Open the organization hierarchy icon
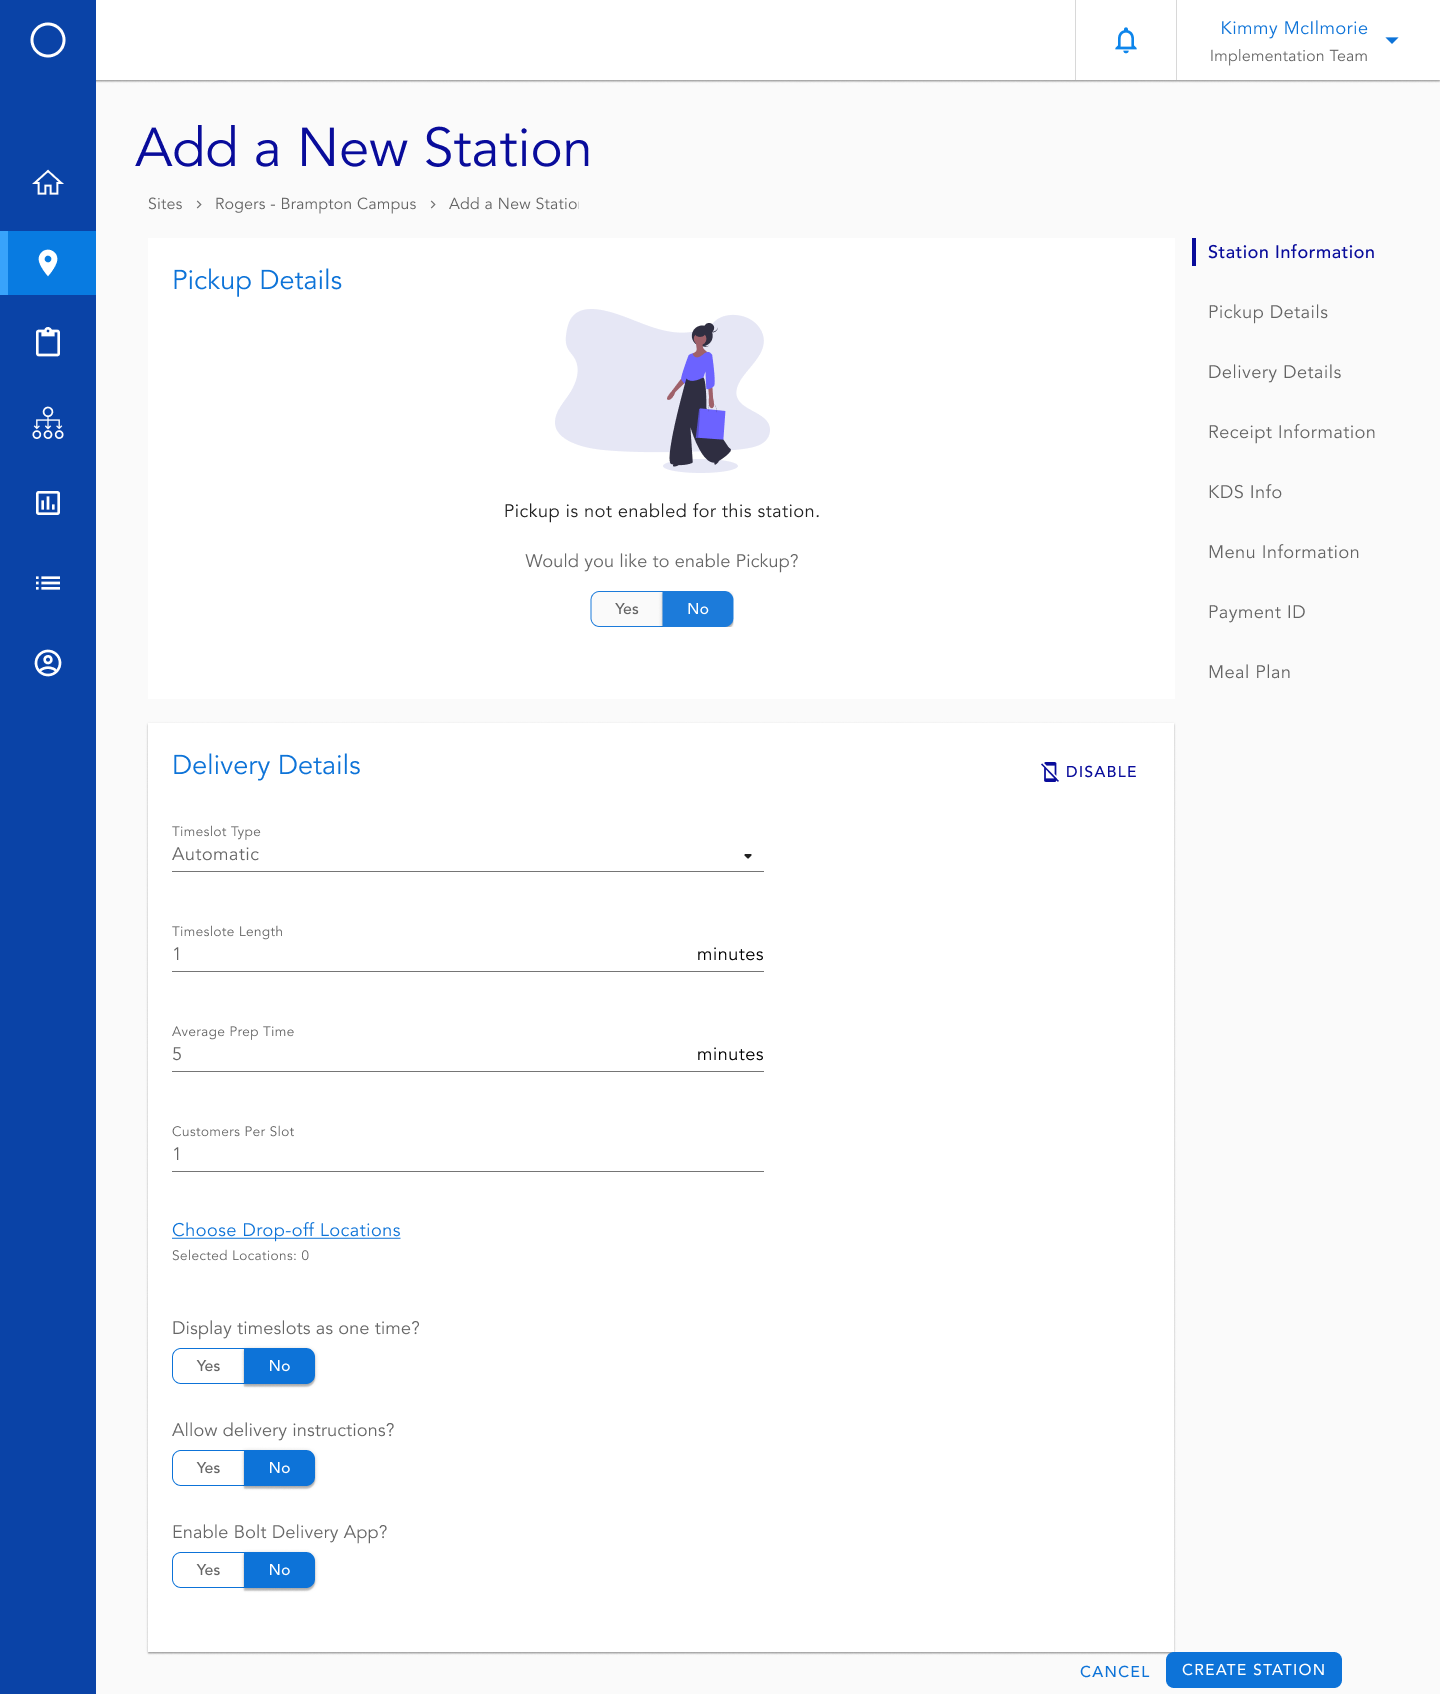1440x1694 pixels. pyautogui.click(x=48, y=423)
